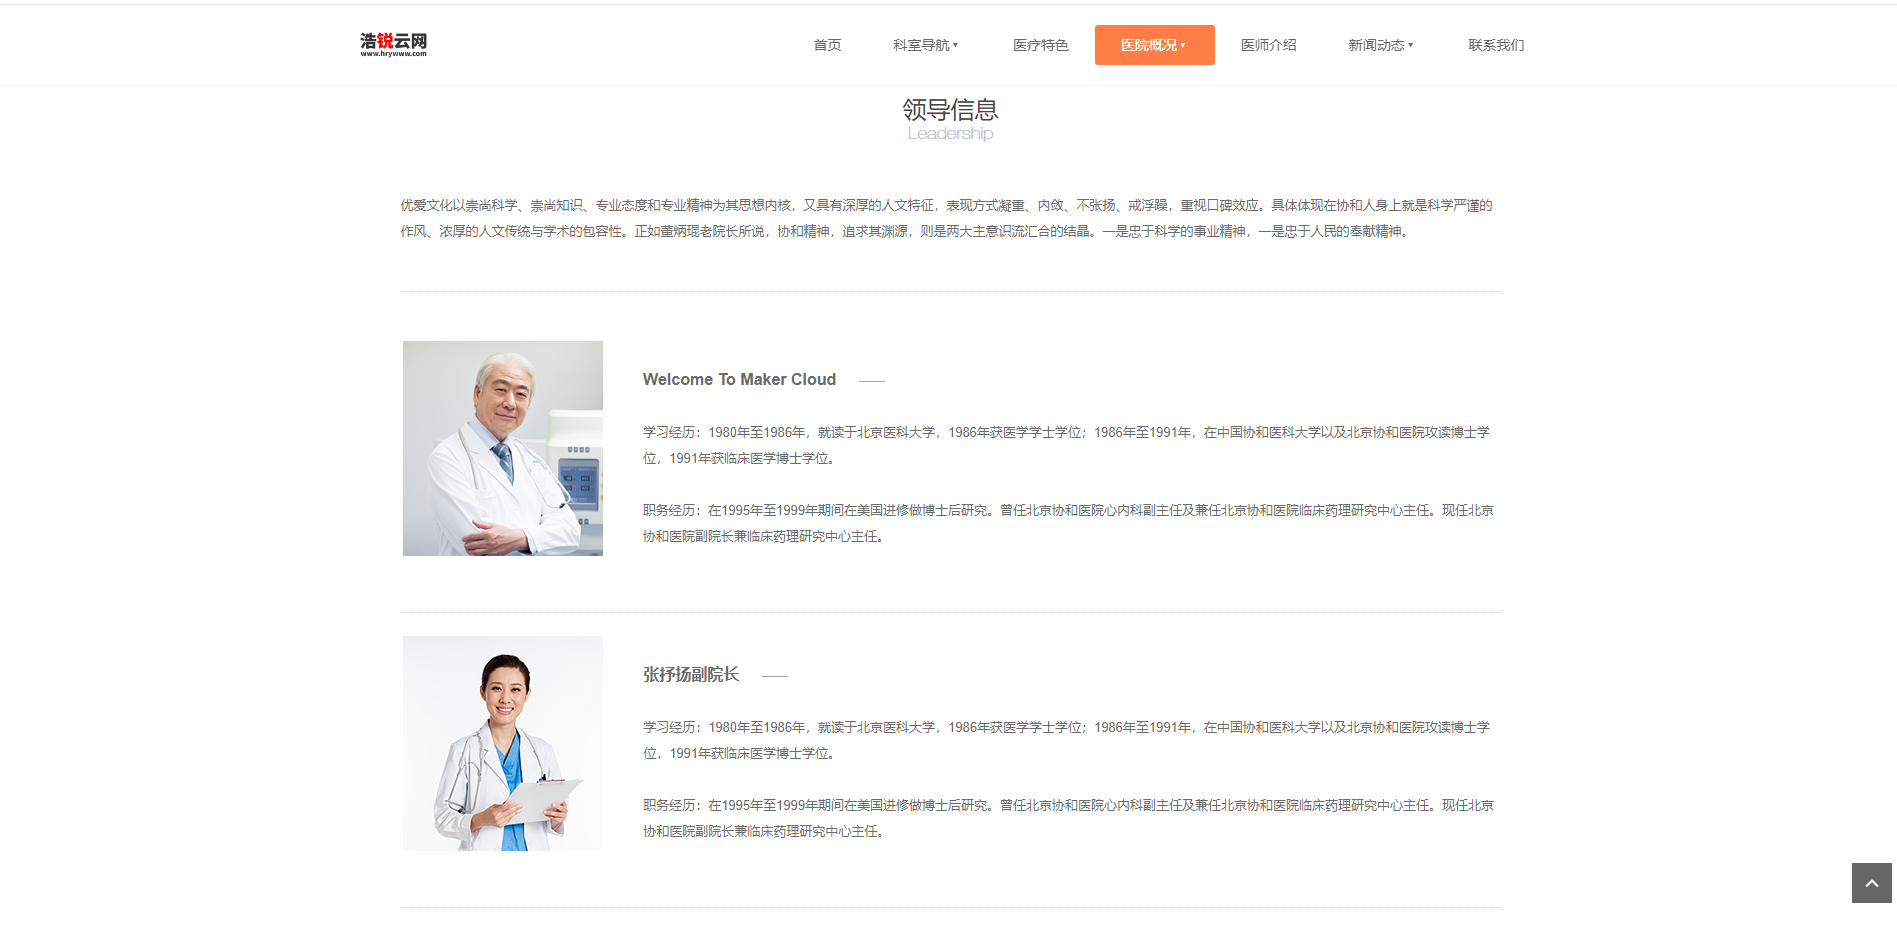
Task: Click the 张抒扬副院长 heading
Action: [691, 675]
